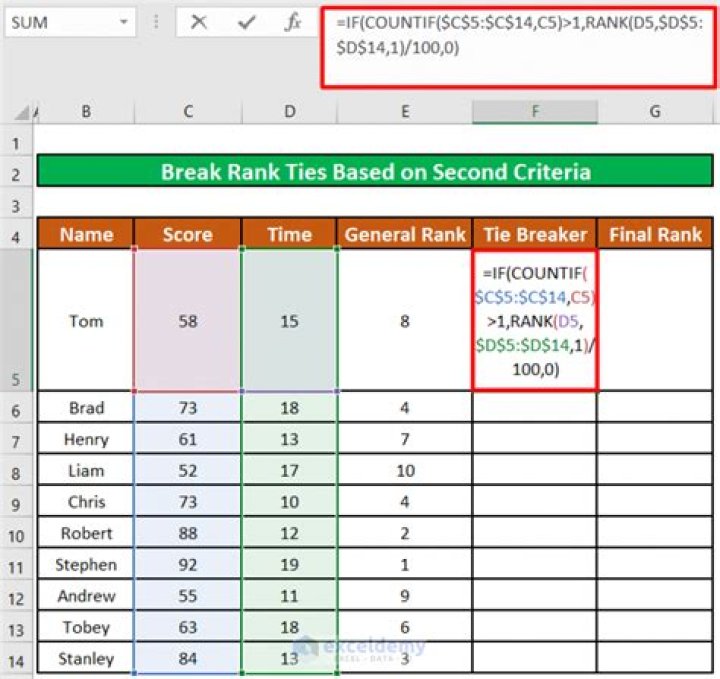This screenshot has width=720, height=679.
Task: Select column E header
Action: 405,112
